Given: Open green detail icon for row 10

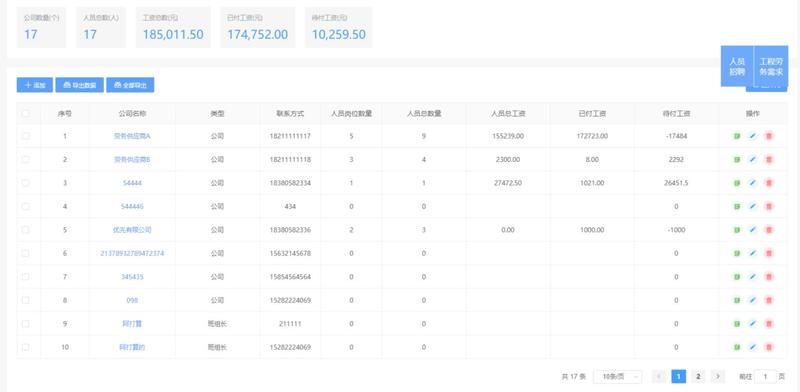Looking at the screenshot, I should point(737,347).
